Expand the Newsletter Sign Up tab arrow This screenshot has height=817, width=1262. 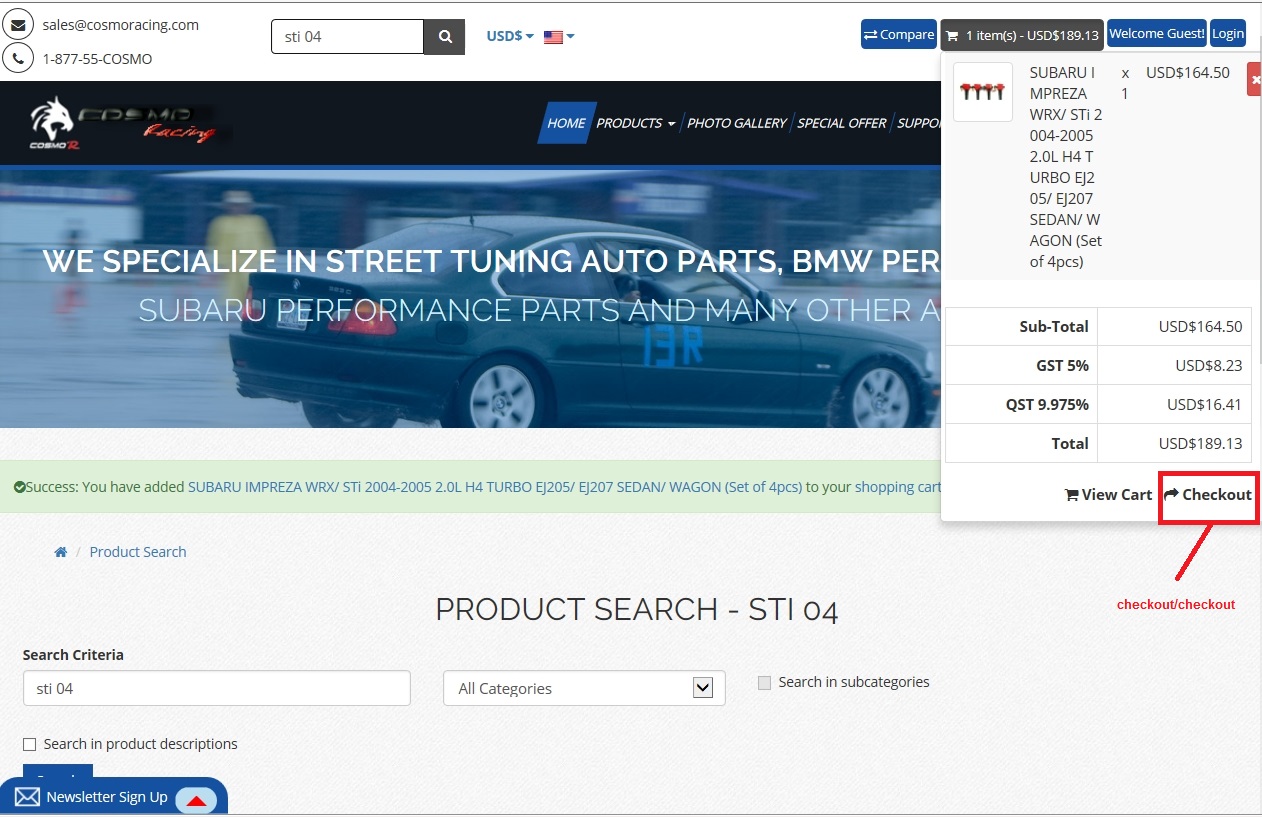pos(196,800)
